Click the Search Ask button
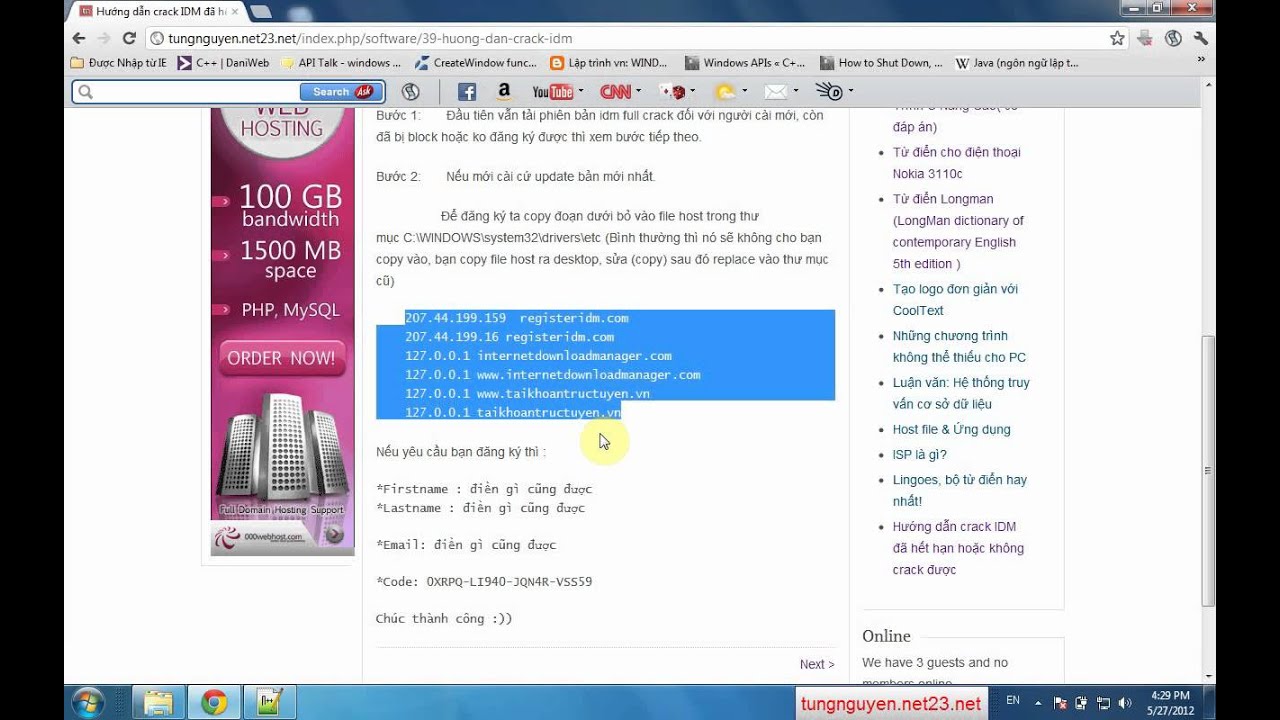The height and width of the screenshot is (720, 1280). coord(340,92)
